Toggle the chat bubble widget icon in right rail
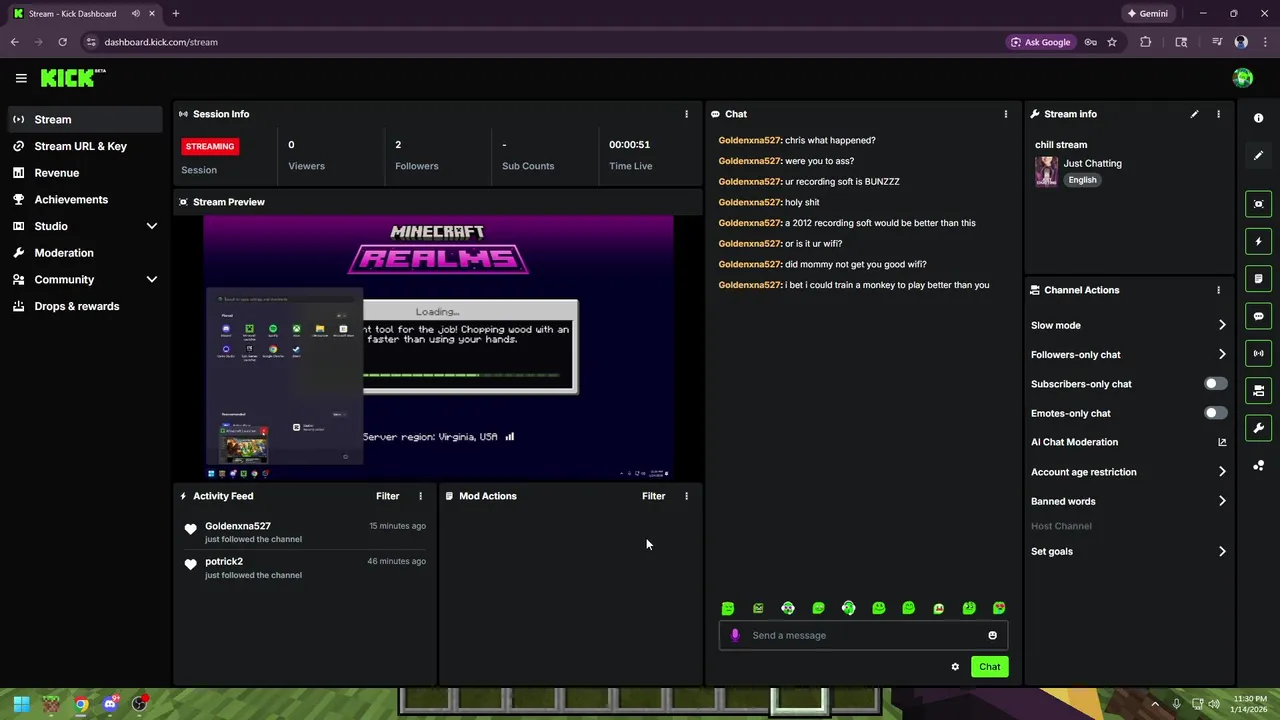This screenshot has width=1280, height=720. [1258, 316]
